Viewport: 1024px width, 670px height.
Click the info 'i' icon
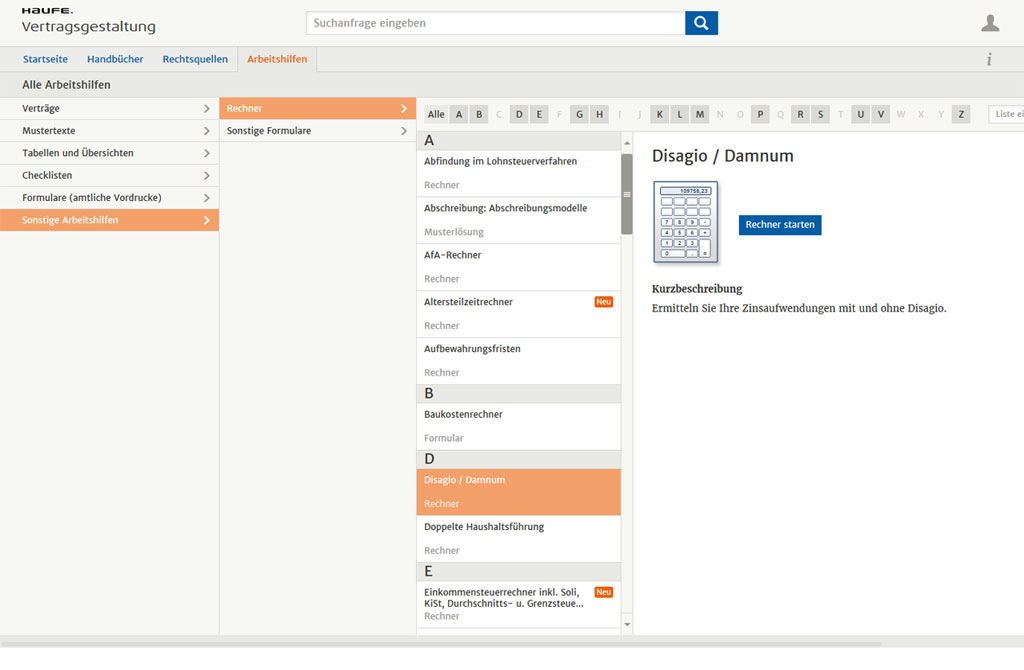tap(989, 59)
